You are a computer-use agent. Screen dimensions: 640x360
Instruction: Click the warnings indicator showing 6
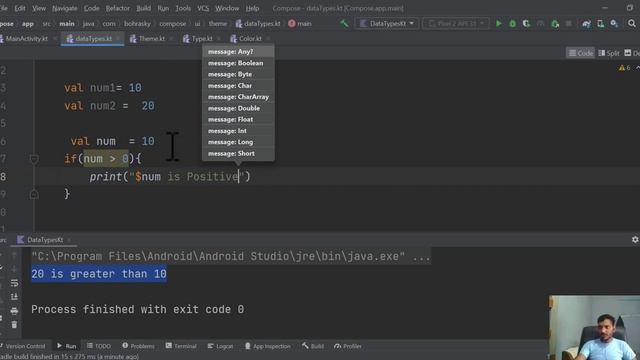click(x=624, y=68)
